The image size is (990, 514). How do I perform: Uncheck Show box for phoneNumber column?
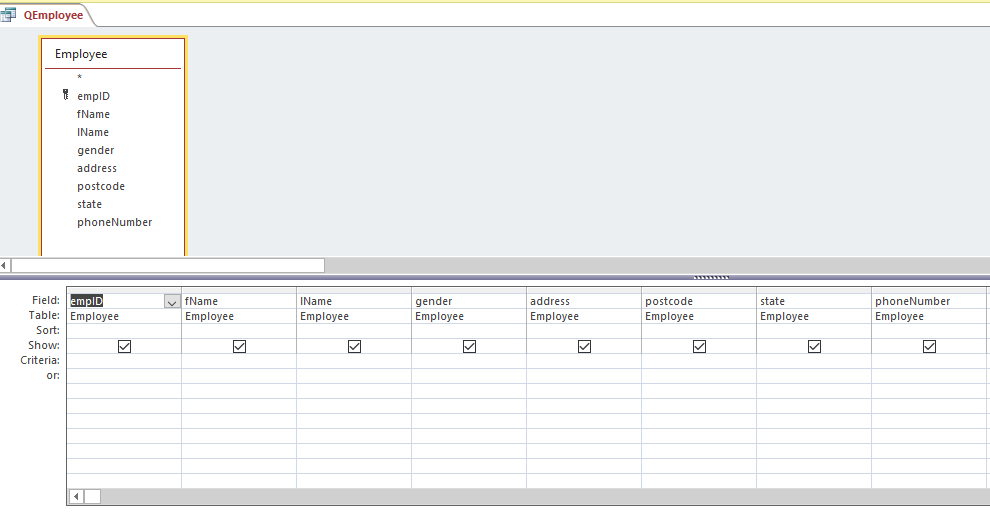(x=929, y=346)
